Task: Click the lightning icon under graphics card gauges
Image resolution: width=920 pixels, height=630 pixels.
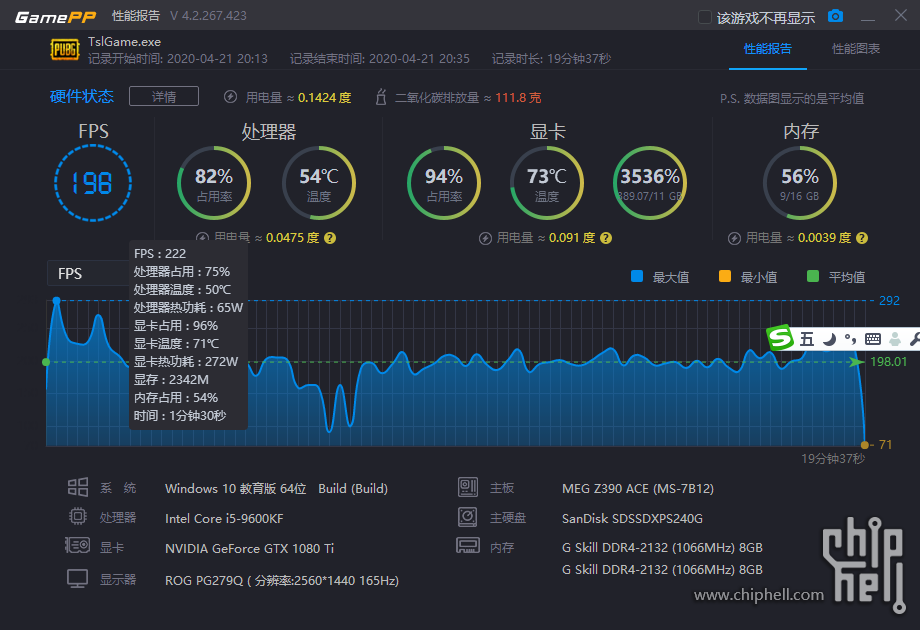Action: pos(485,238)
